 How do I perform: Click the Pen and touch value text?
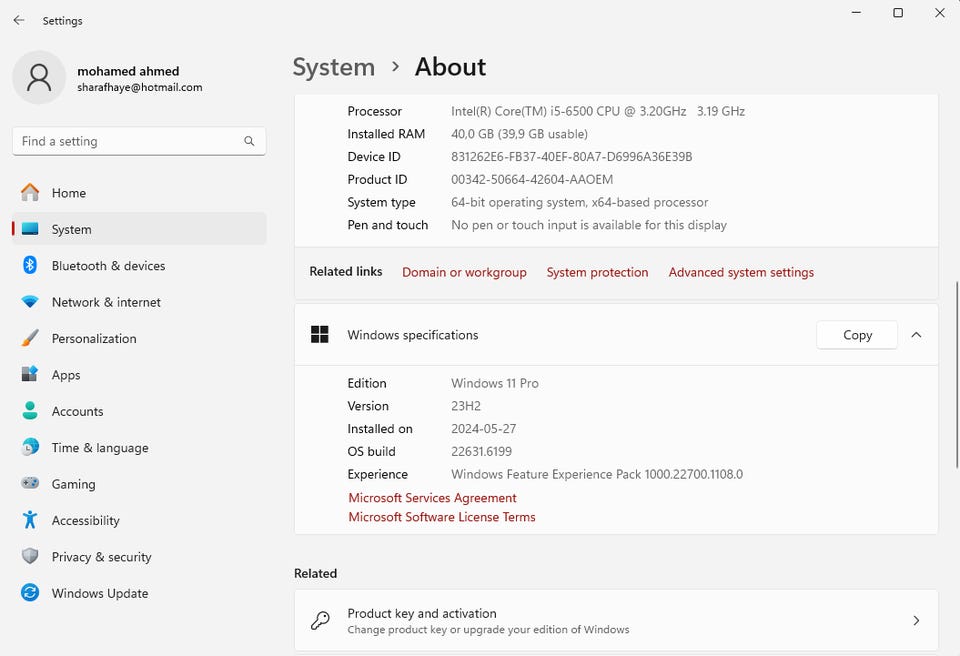click(x=589, y=225)
